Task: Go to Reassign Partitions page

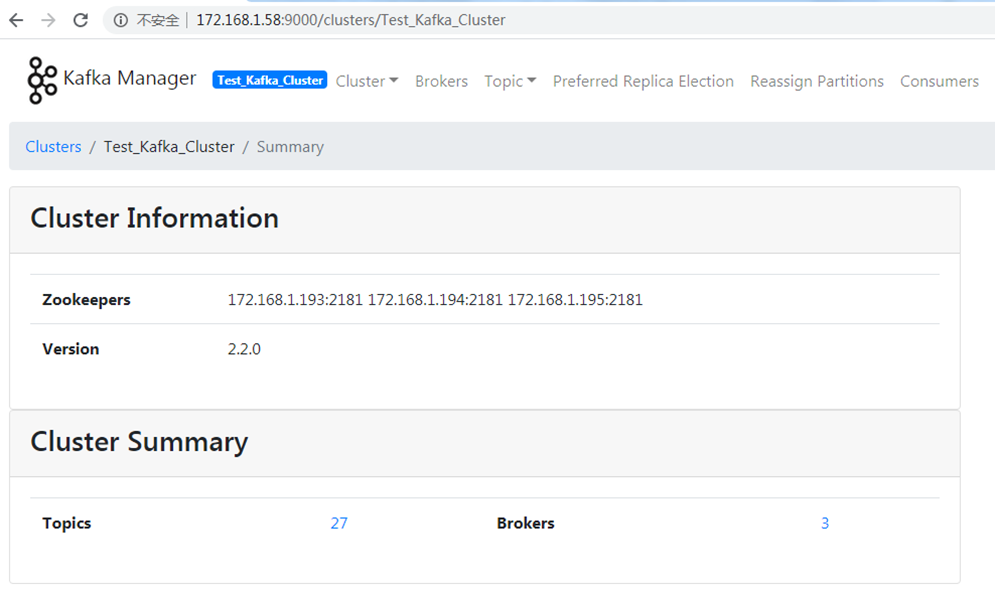Action: pyautogui.click(x=817, y=81)
